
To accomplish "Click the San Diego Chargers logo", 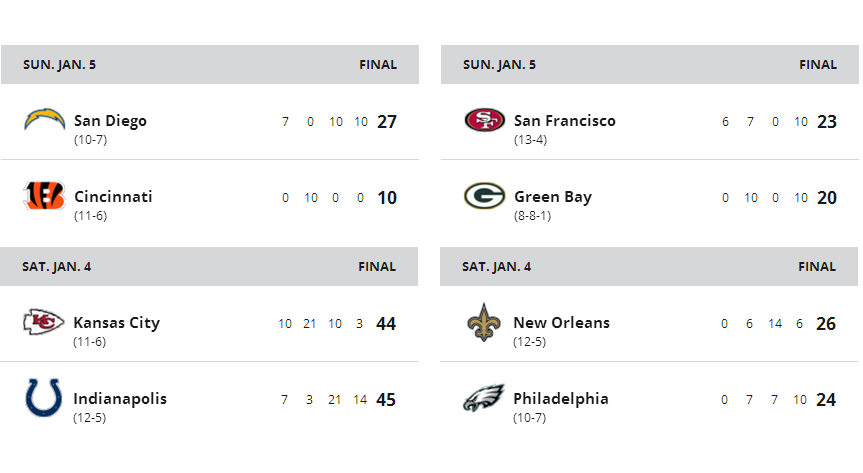I will click(x=45, y=119).
